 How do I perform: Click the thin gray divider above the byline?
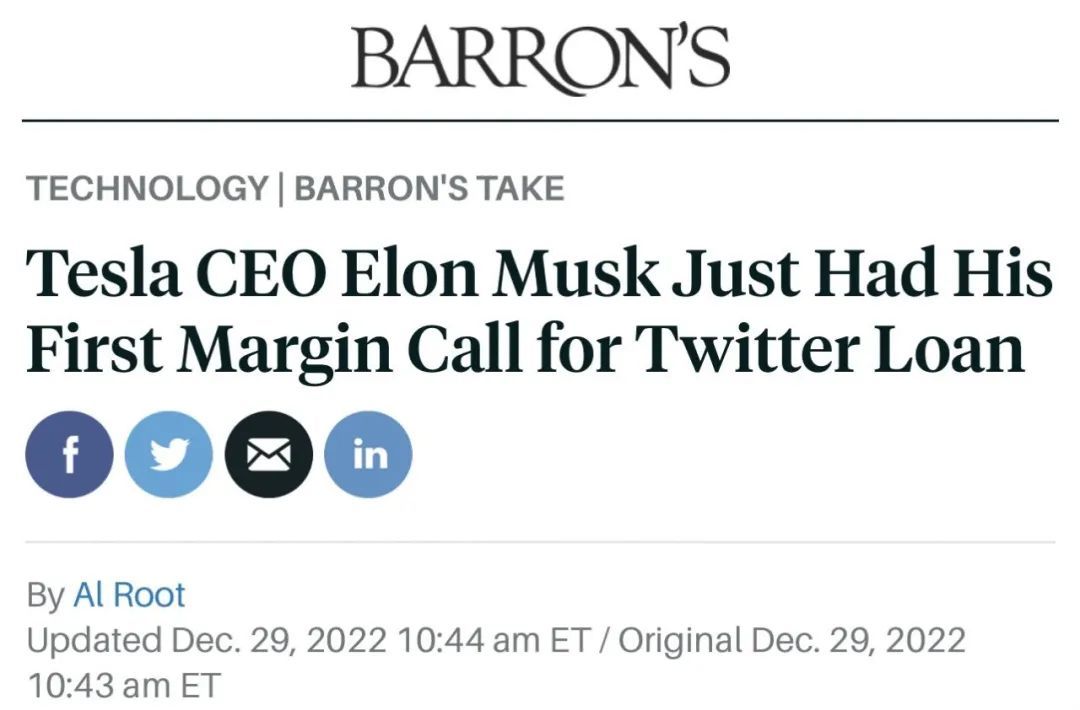tap(540, 542)
